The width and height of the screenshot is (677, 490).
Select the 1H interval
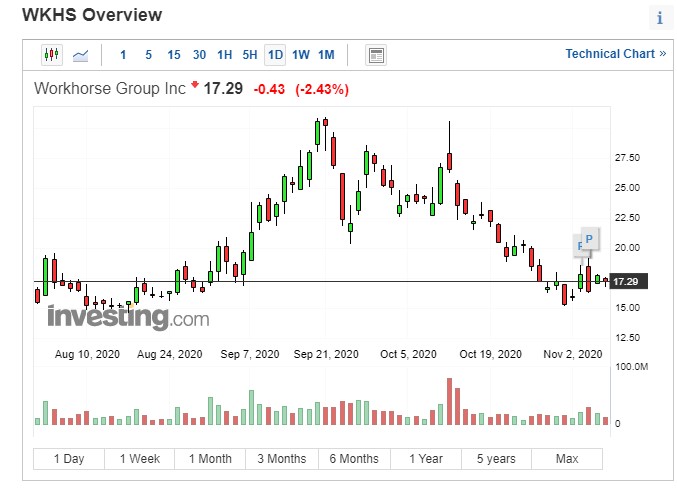click(x=225, y=55)
